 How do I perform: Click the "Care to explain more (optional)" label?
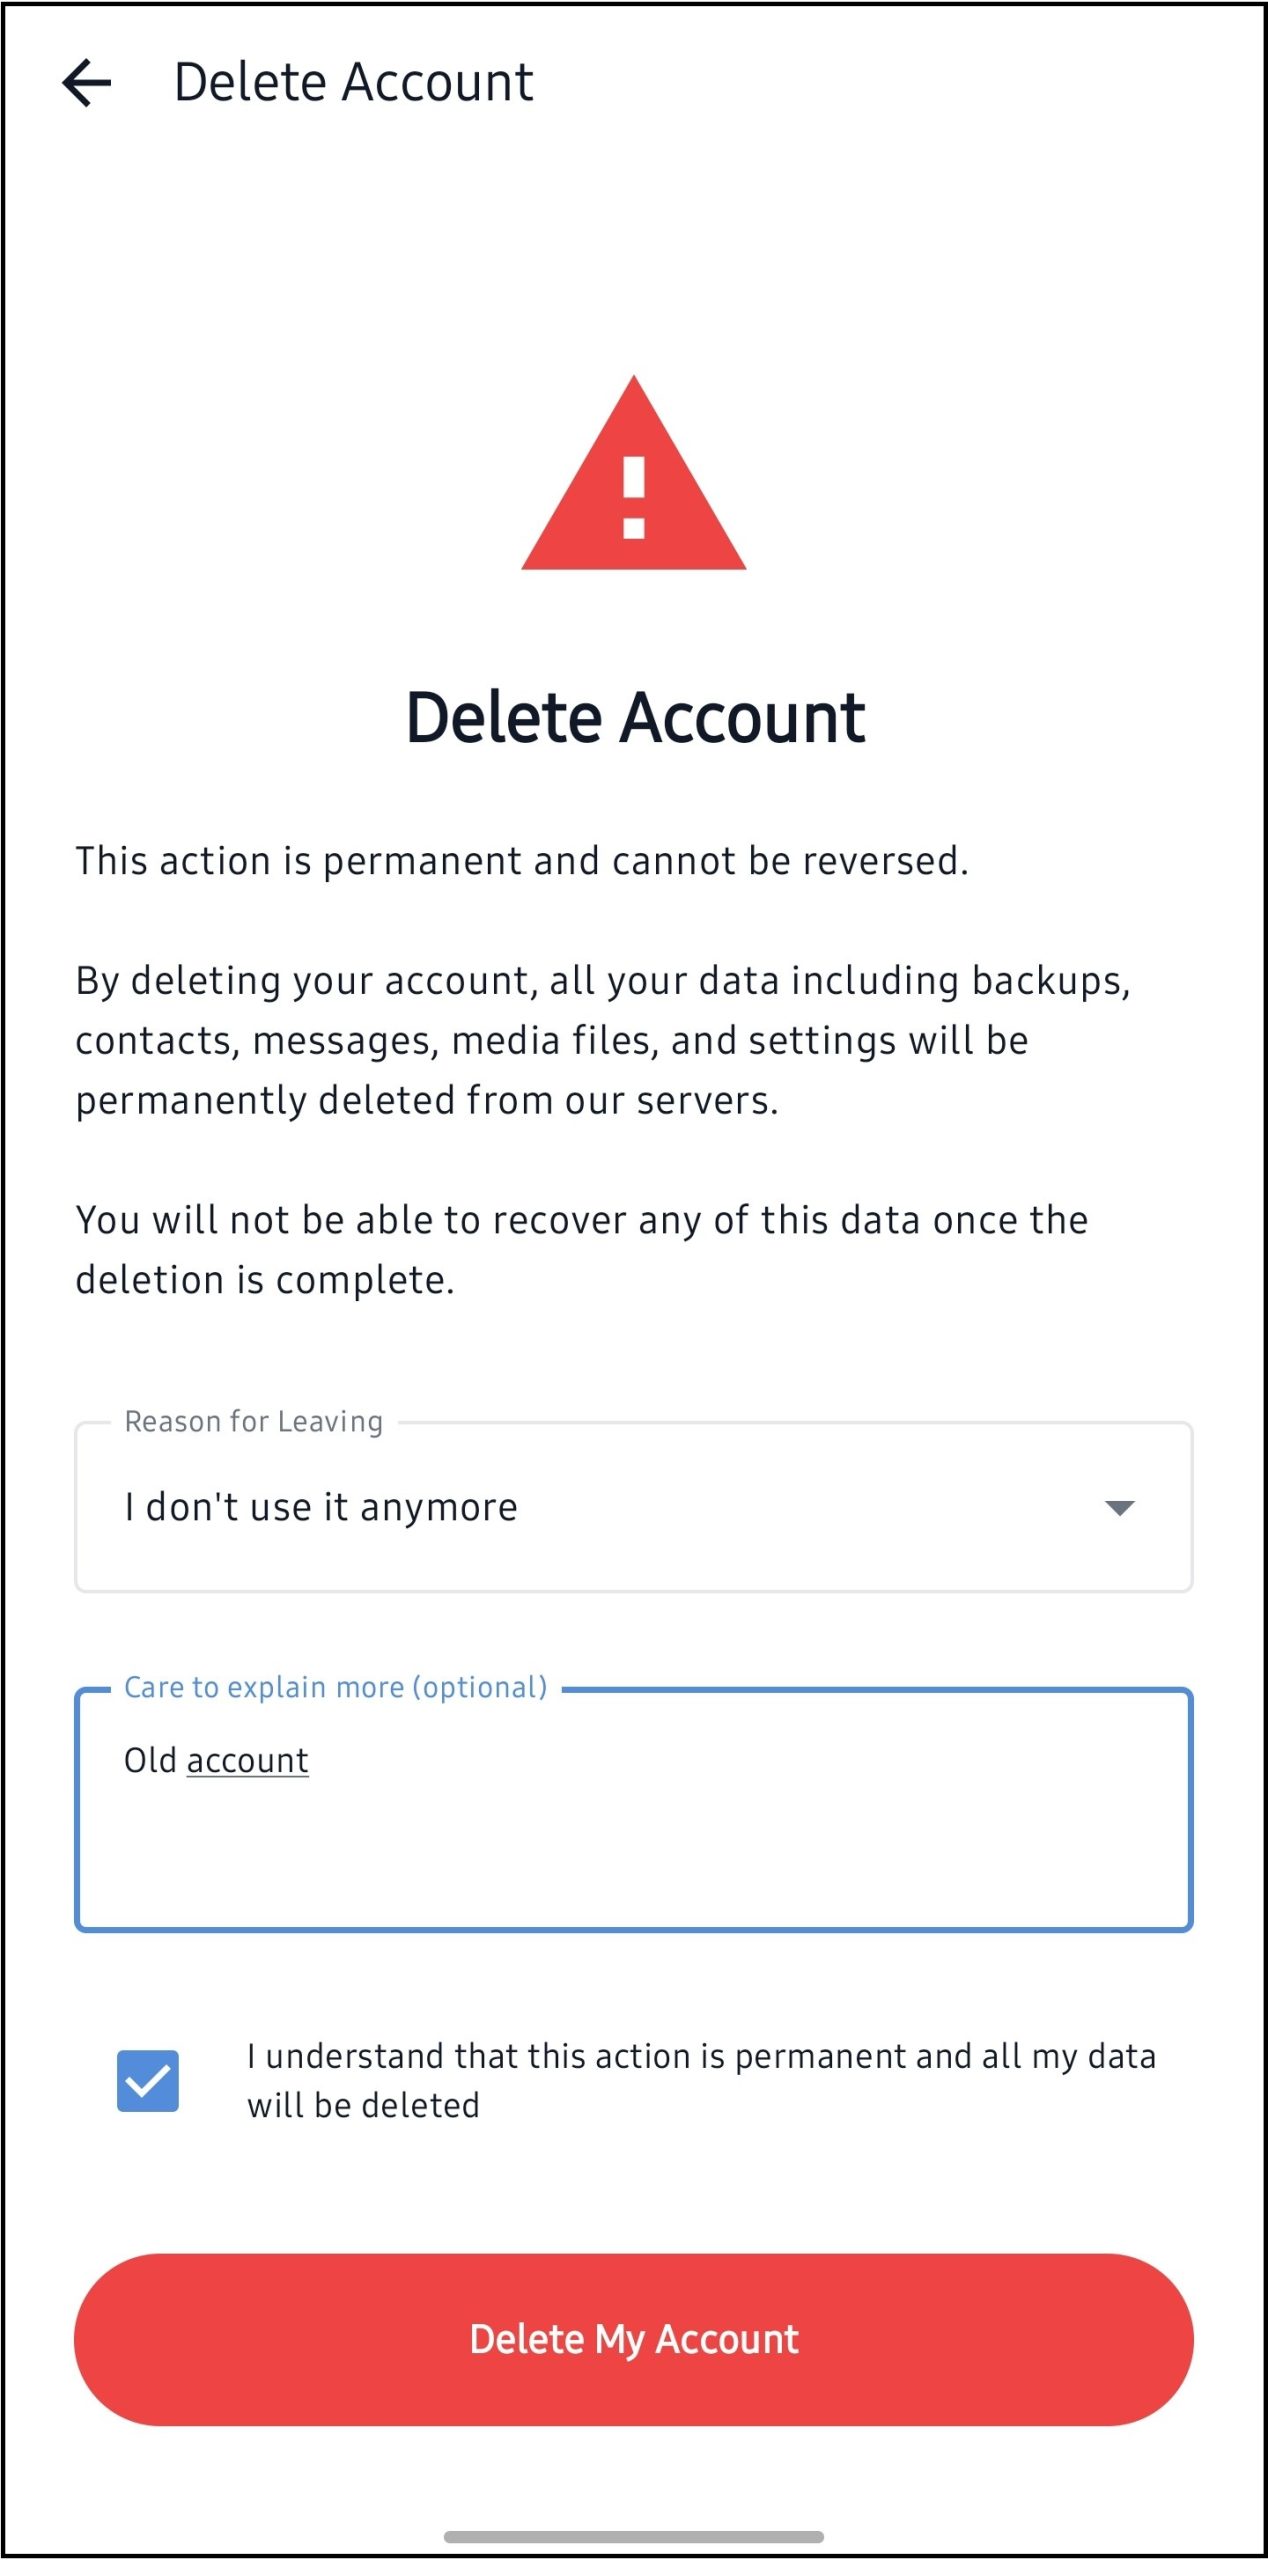(x=335, y=1687)
